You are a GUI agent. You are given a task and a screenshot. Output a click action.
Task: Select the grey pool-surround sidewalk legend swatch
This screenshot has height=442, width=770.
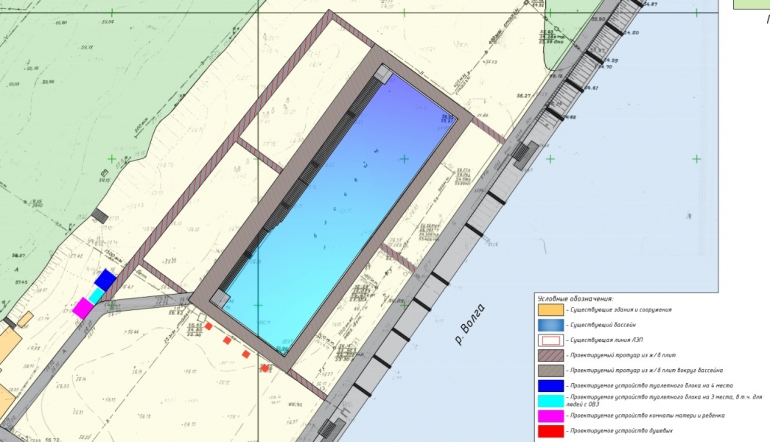tap(550, 370)
